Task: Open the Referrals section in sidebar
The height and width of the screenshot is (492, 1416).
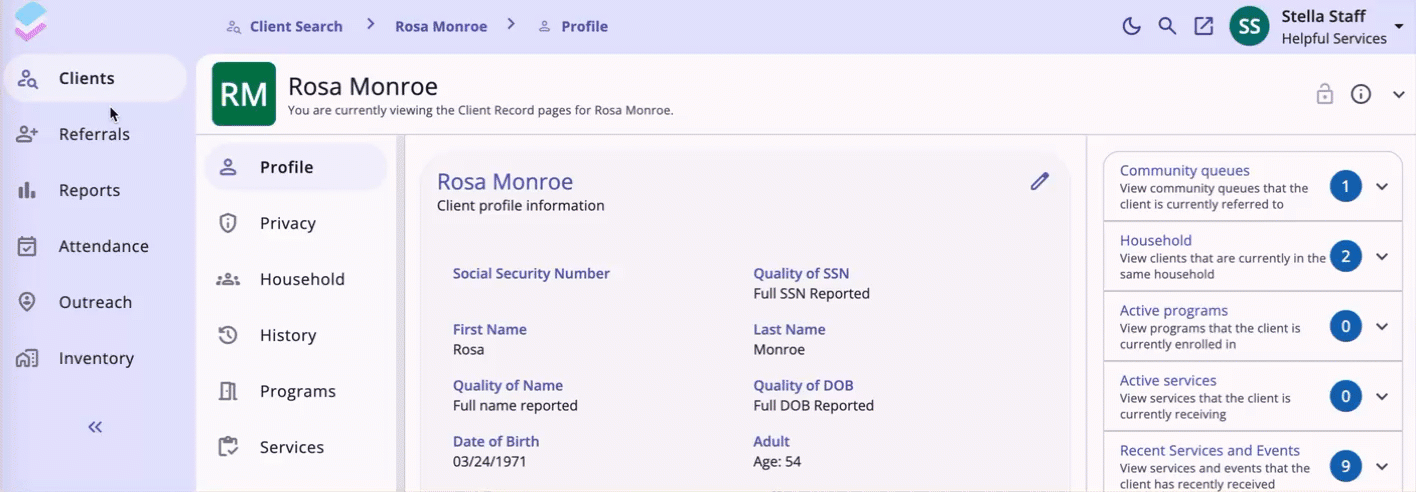Action: (94, 134)
